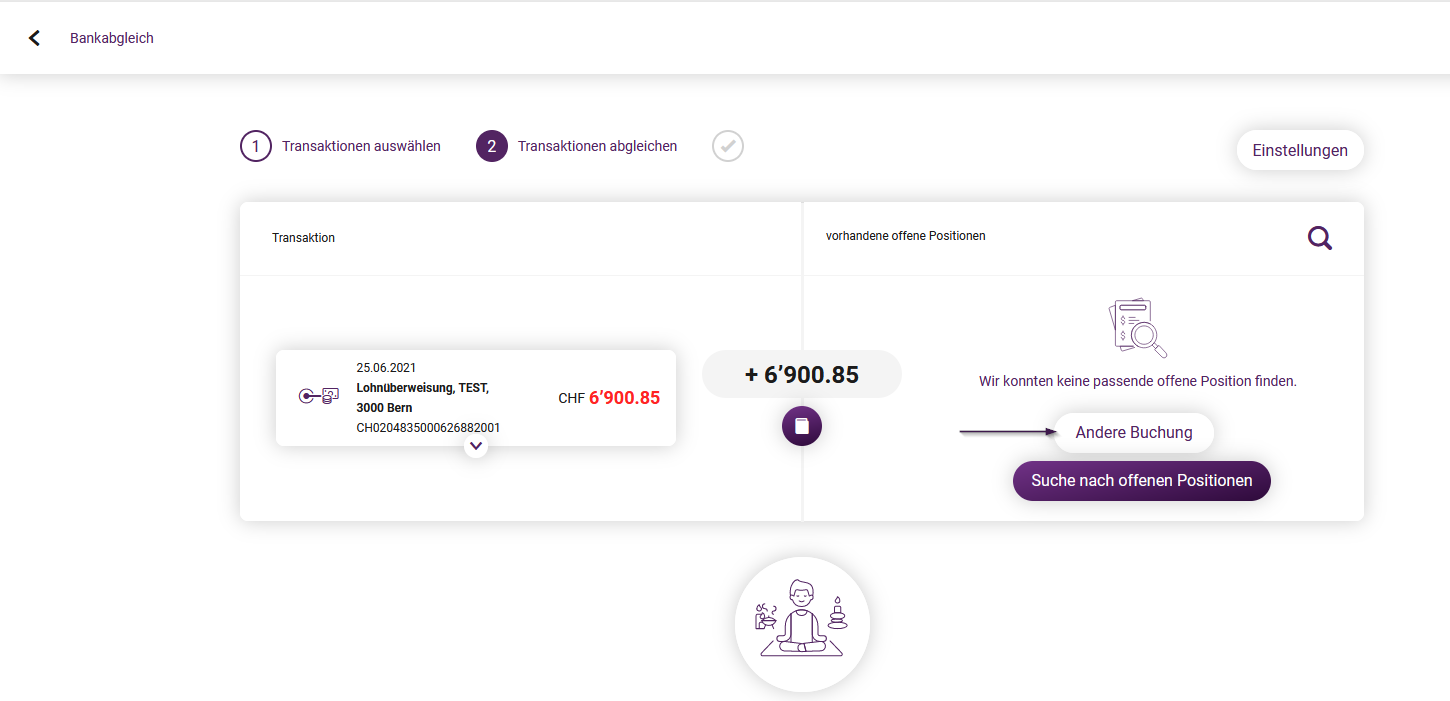1450x701 pixels.
Task: Click the vorhandene offene Positionen header
Action: (906, 236)
